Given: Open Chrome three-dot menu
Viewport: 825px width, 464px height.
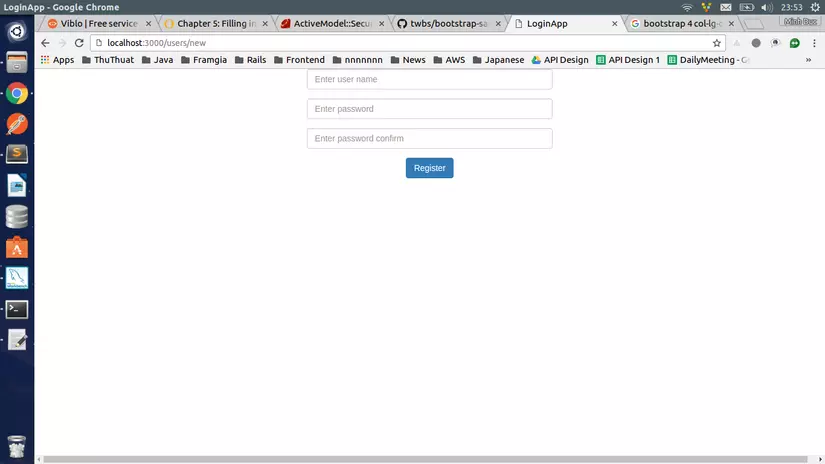Looking at the screenshot, I should (x=814, y=43).
